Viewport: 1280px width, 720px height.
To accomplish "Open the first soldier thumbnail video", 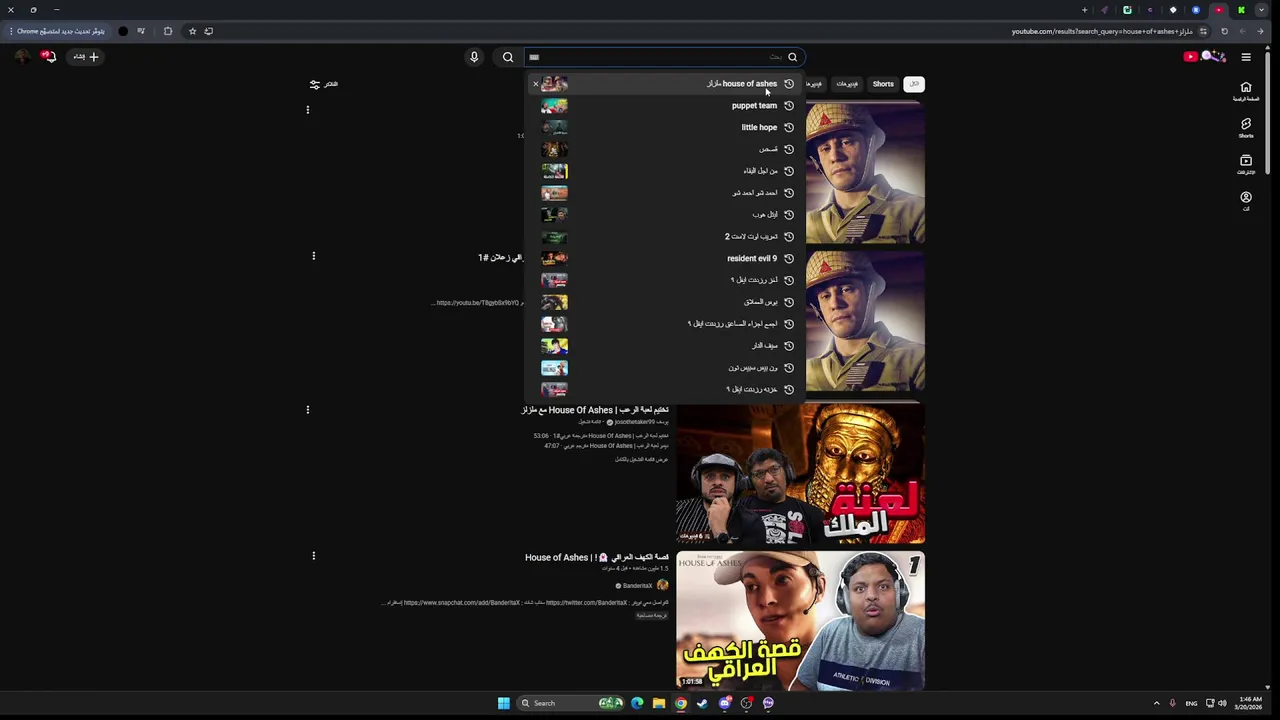I will [866, 174].
